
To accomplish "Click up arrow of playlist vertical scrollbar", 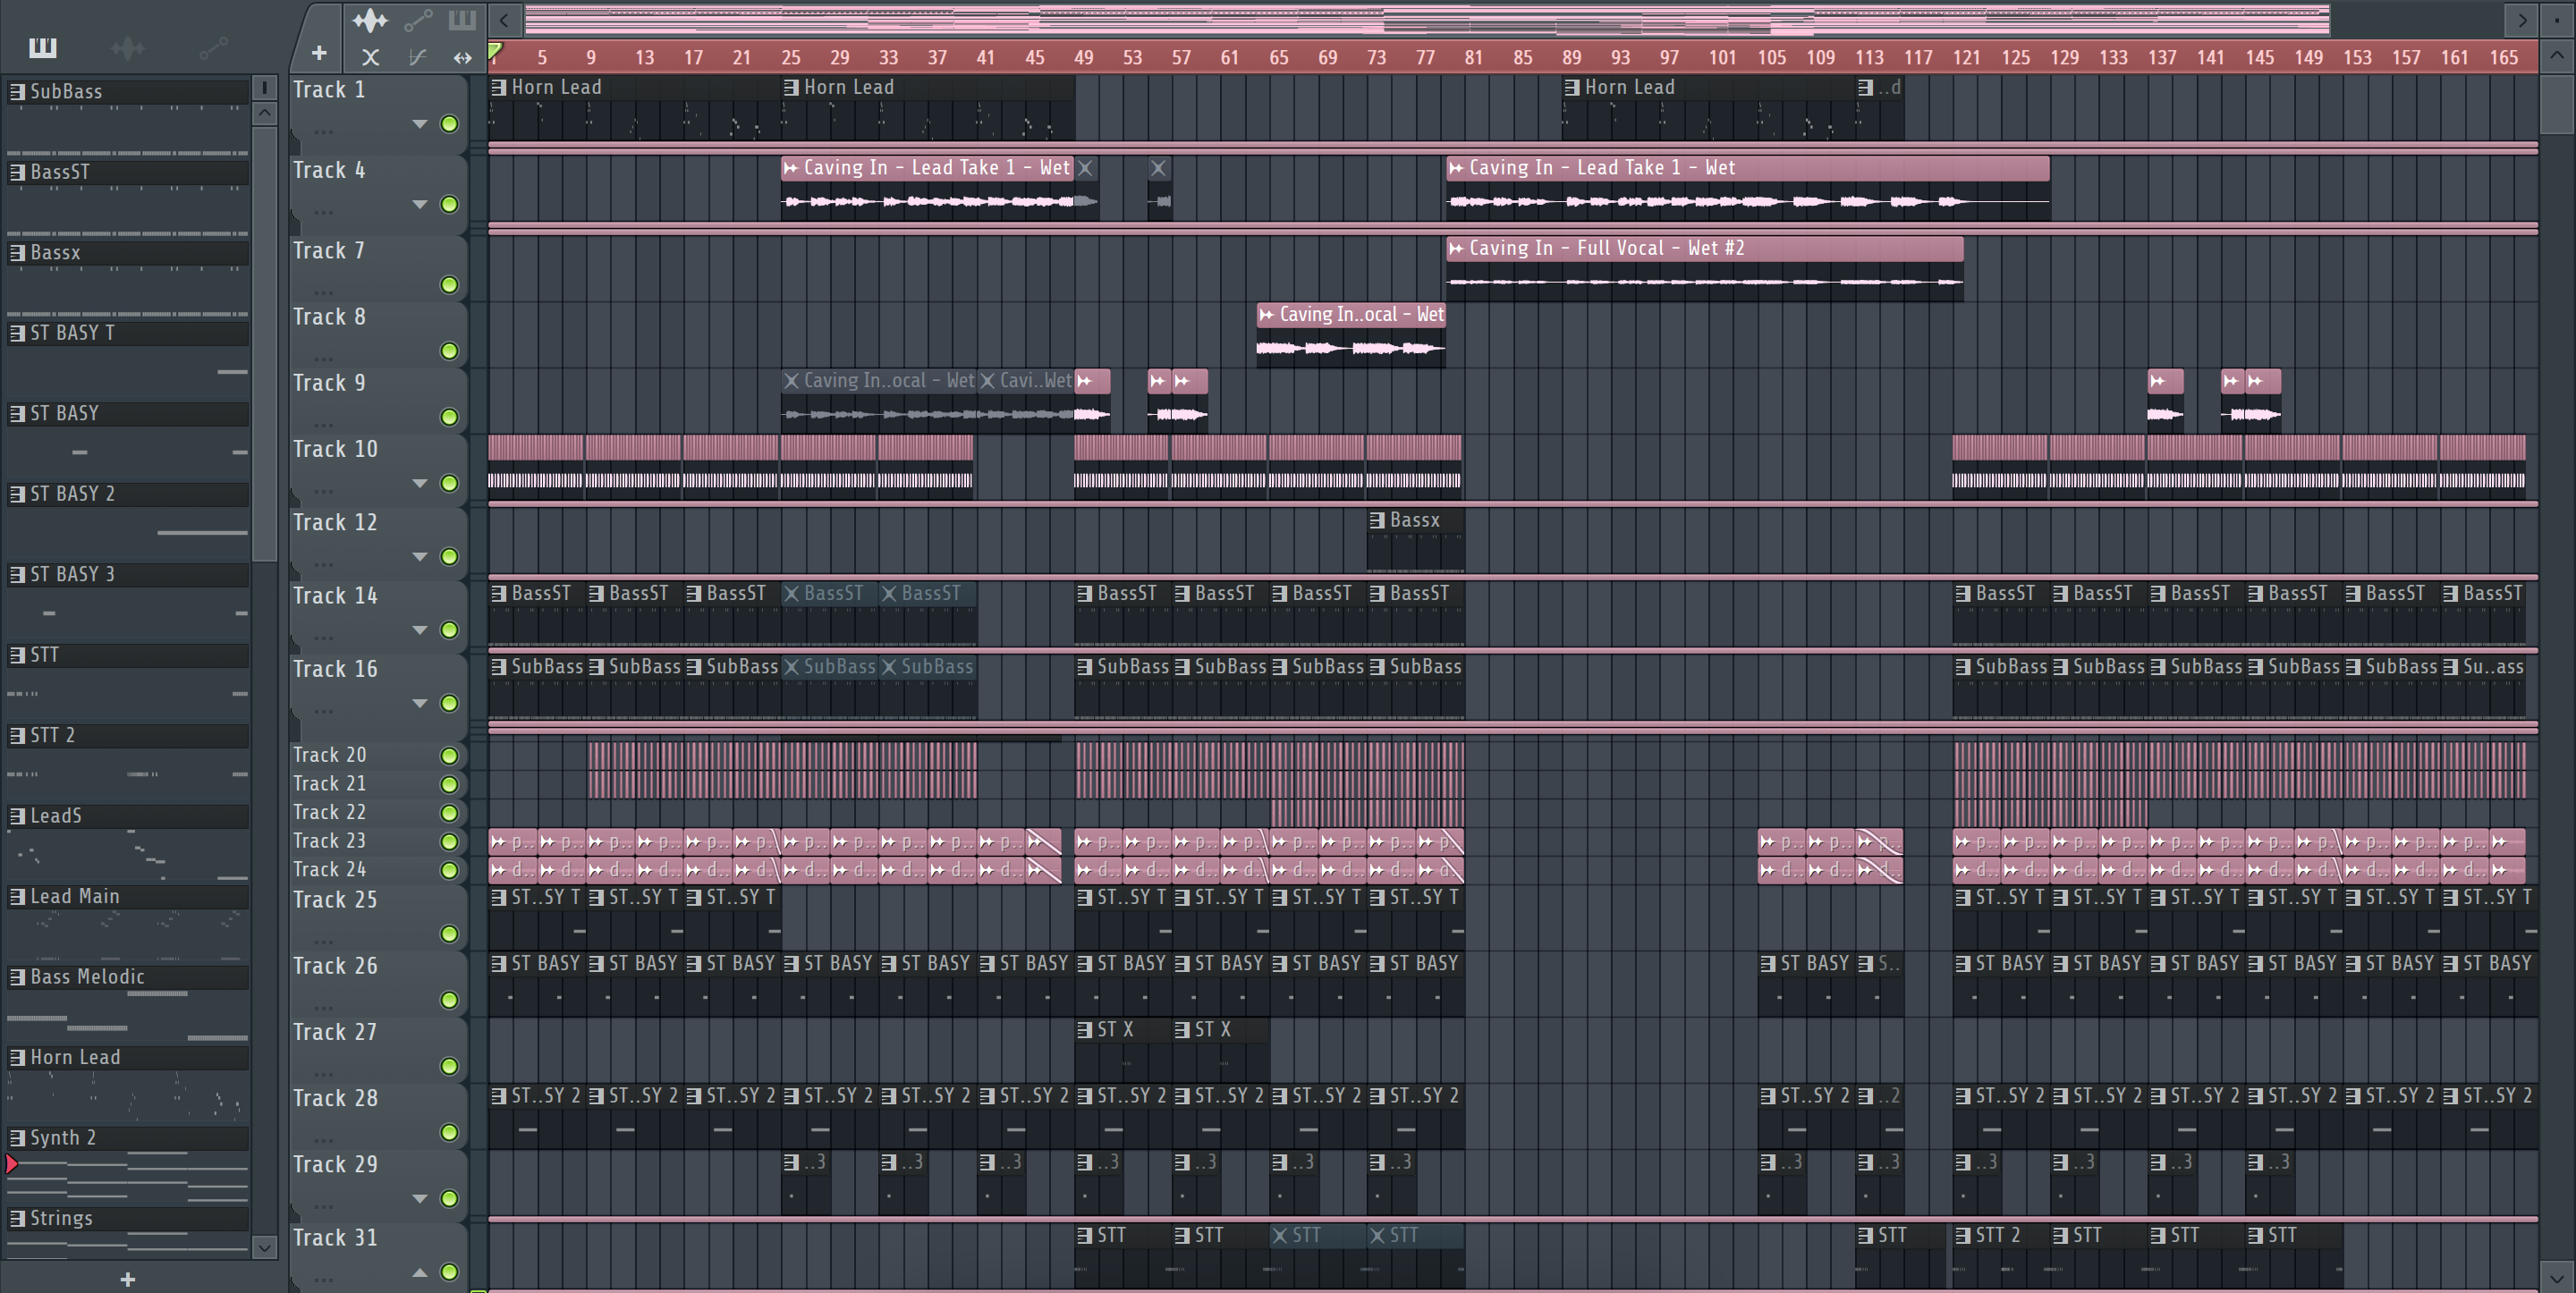I will point(2556,55).
